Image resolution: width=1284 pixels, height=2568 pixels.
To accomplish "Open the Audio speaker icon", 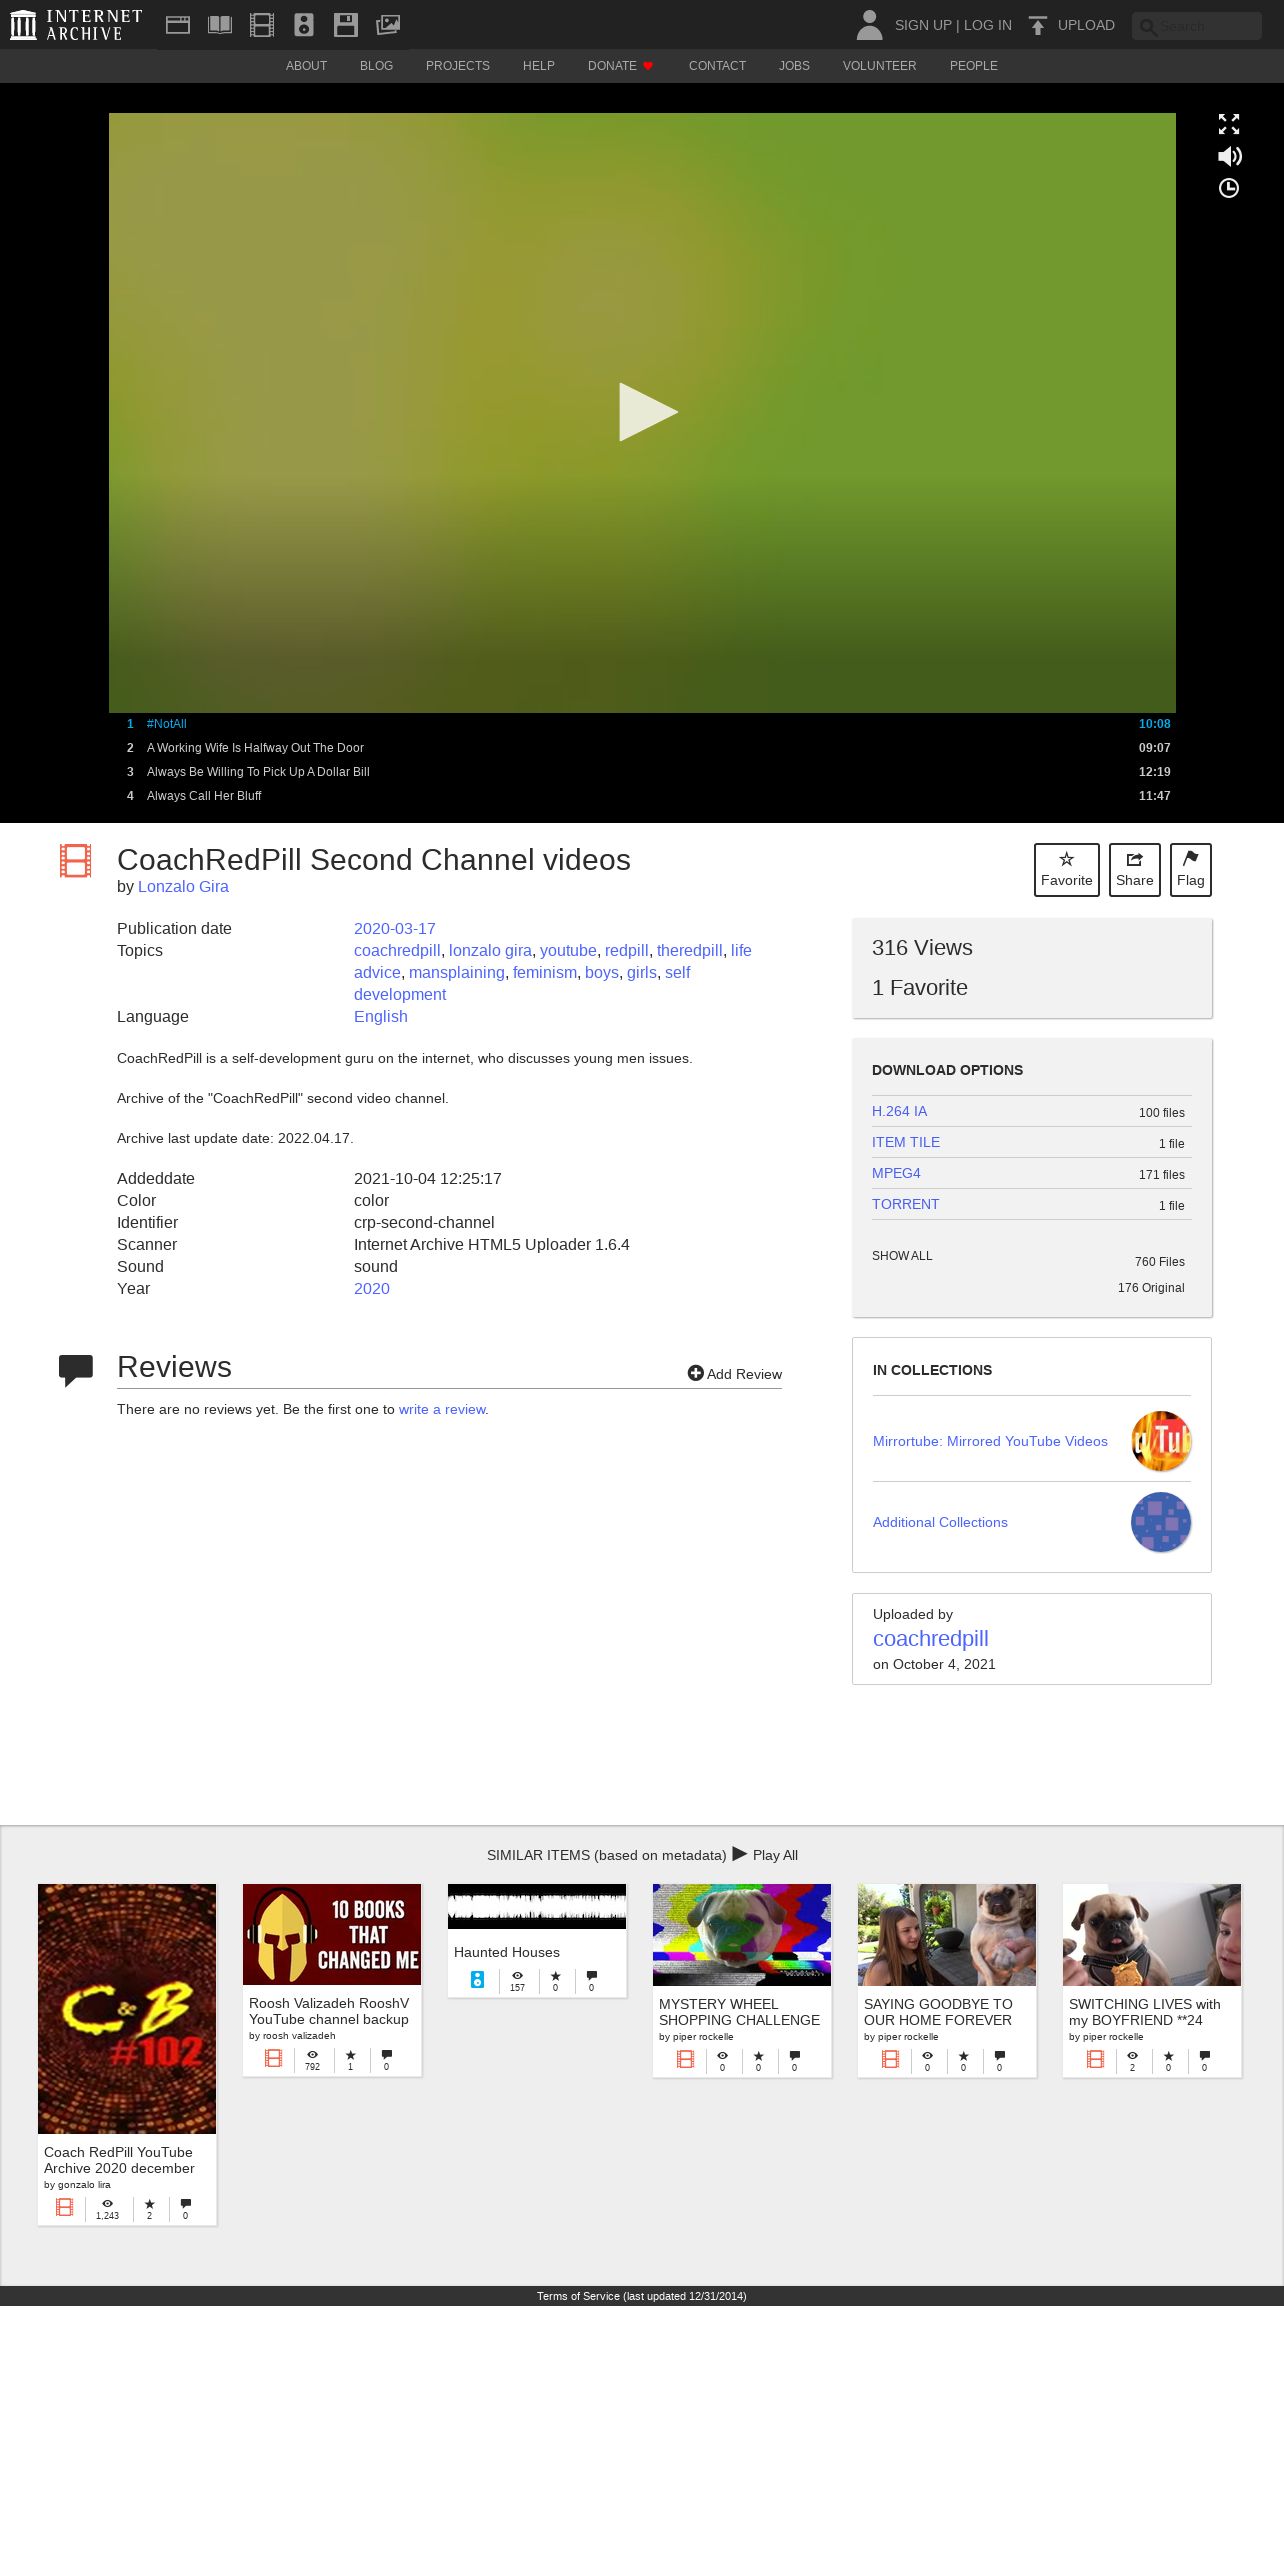I will [x=304, y=25].
